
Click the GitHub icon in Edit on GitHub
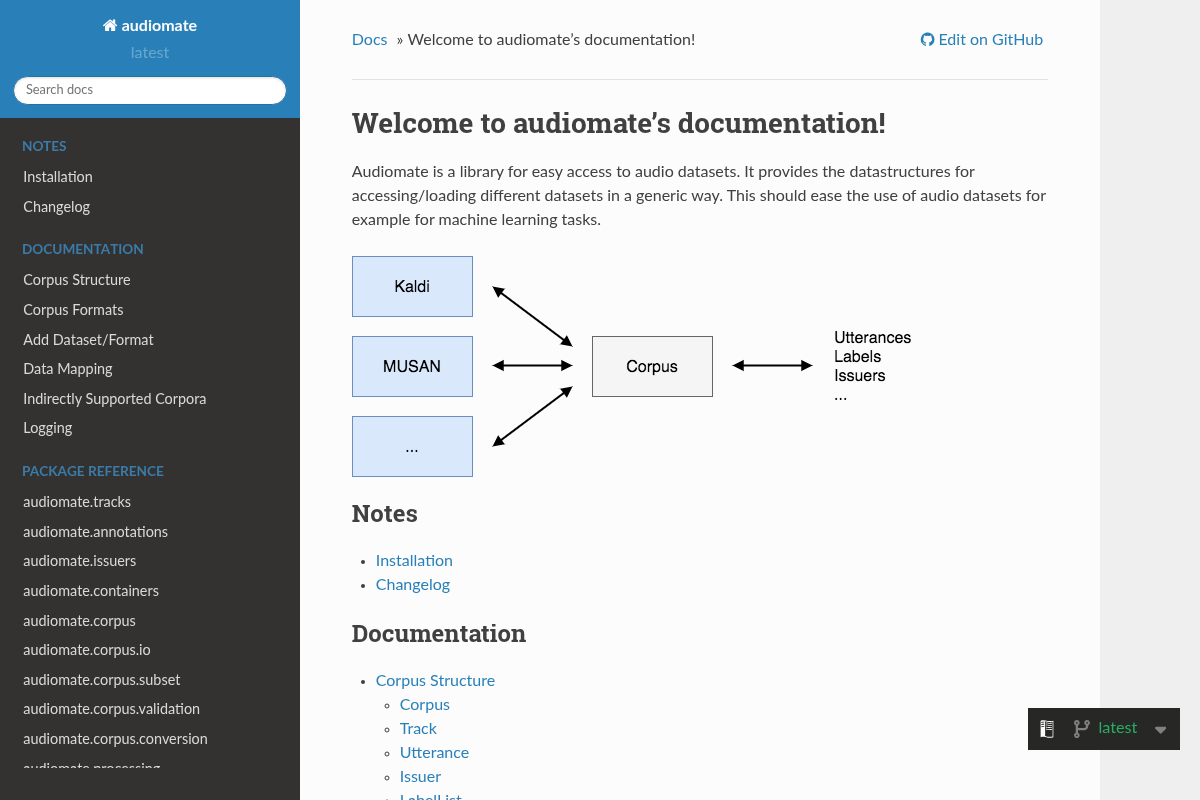pos(927,40)
